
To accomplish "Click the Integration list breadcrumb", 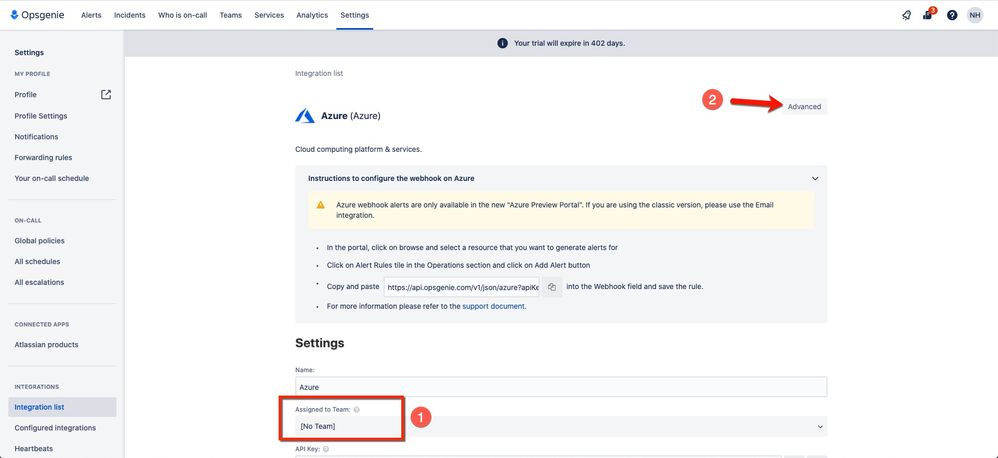I will tap(319, 74).
